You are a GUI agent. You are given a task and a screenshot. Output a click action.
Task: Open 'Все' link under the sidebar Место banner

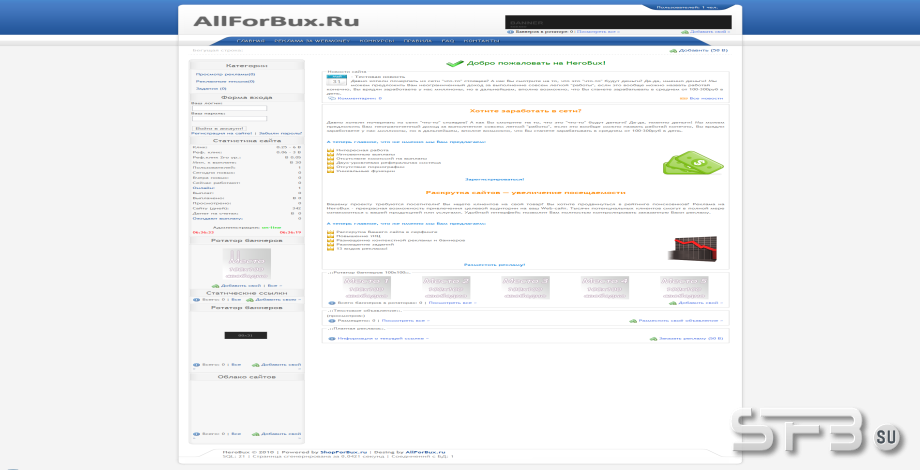click(272, 286)
